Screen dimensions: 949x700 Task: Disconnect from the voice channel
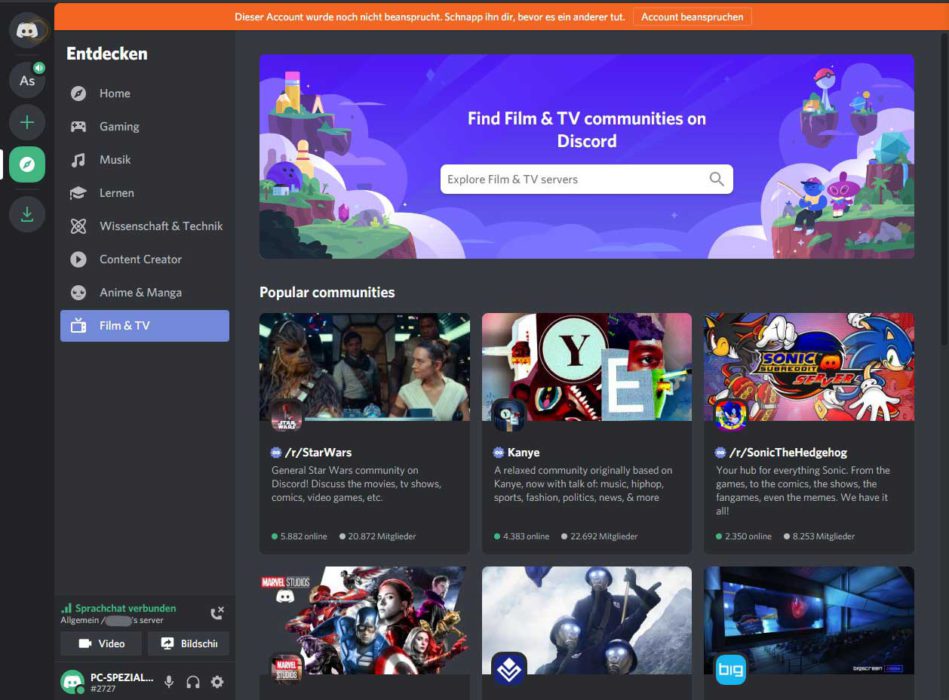click(x=217, y=613)
